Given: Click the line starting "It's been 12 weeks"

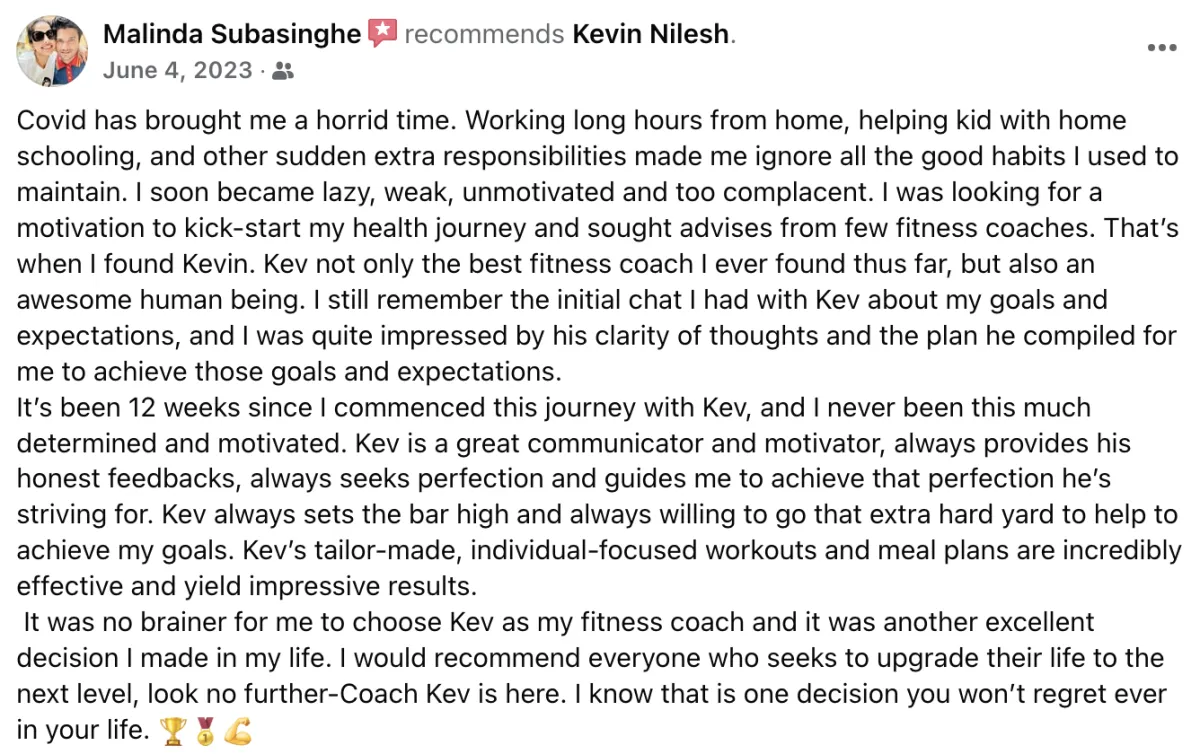Looking at the screenshot, I should click(553, 408).
